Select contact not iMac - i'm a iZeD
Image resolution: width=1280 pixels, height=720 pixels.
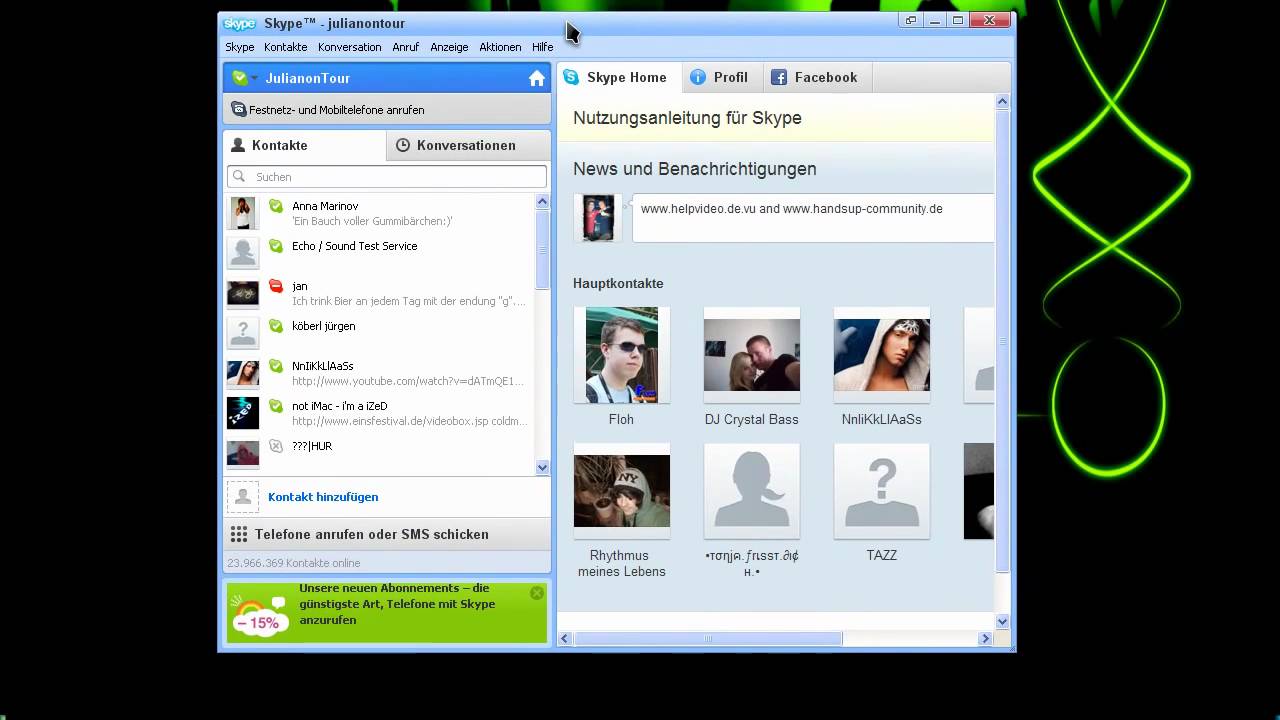[x=379, y=413]
